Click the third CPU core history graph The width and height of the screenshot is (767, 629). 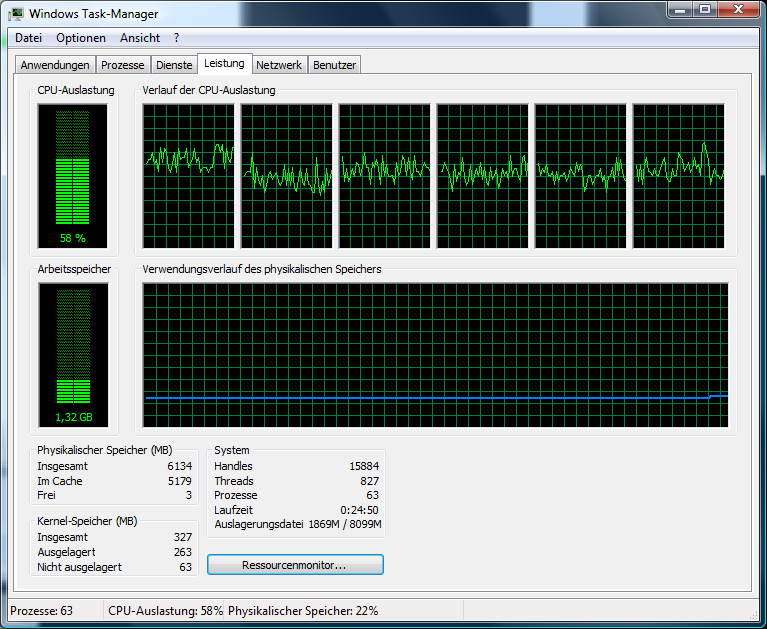click(x=384, y=176)
